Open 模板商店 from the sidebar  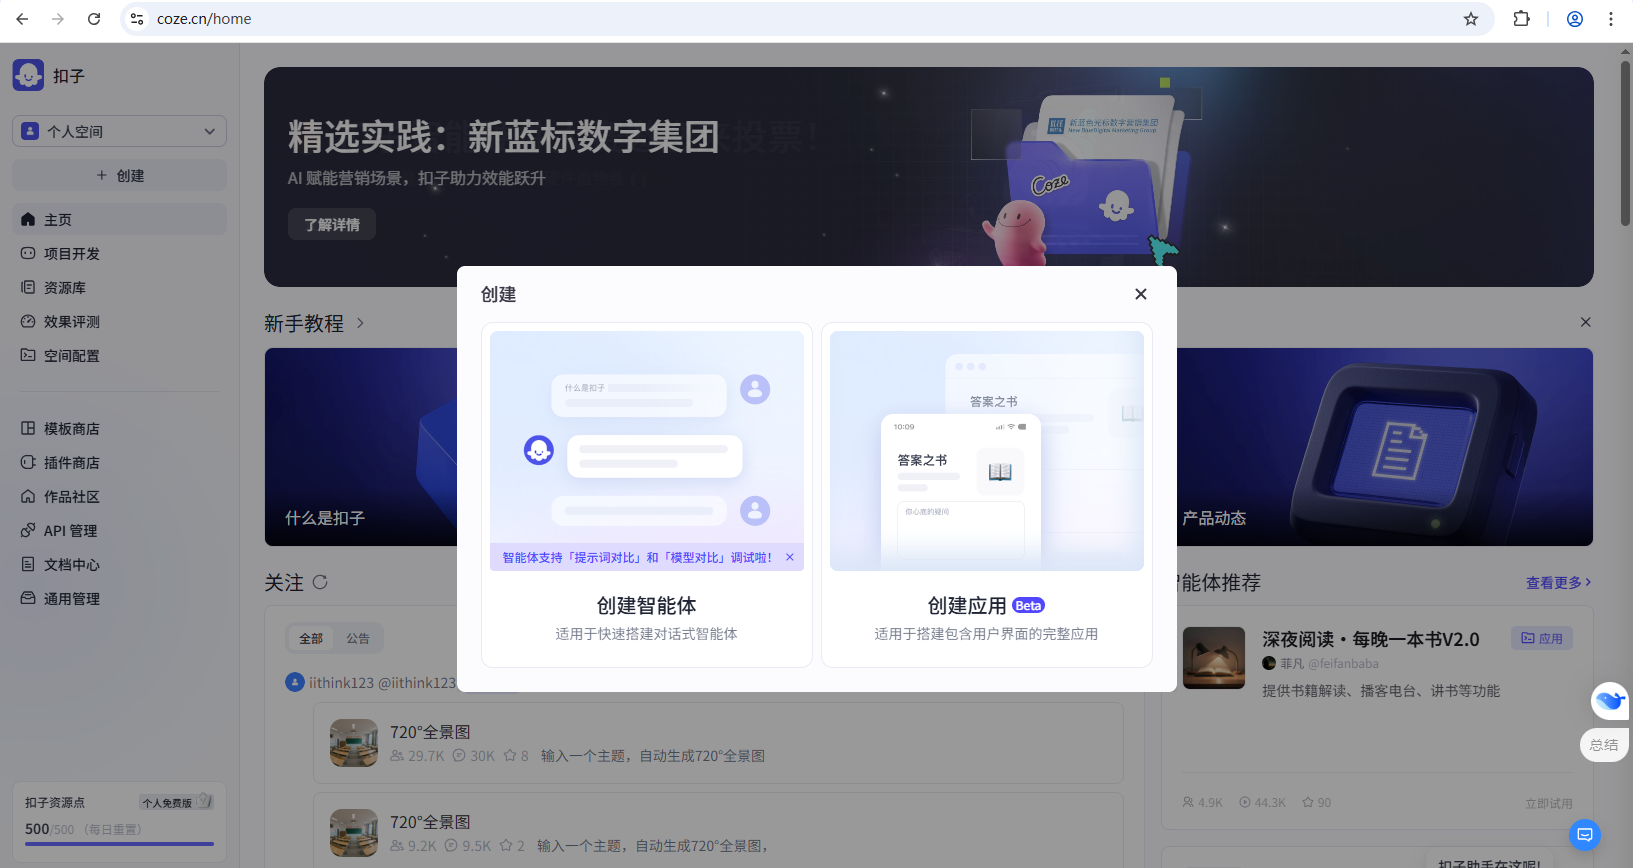pyautogui.click(x=119, y=428)
